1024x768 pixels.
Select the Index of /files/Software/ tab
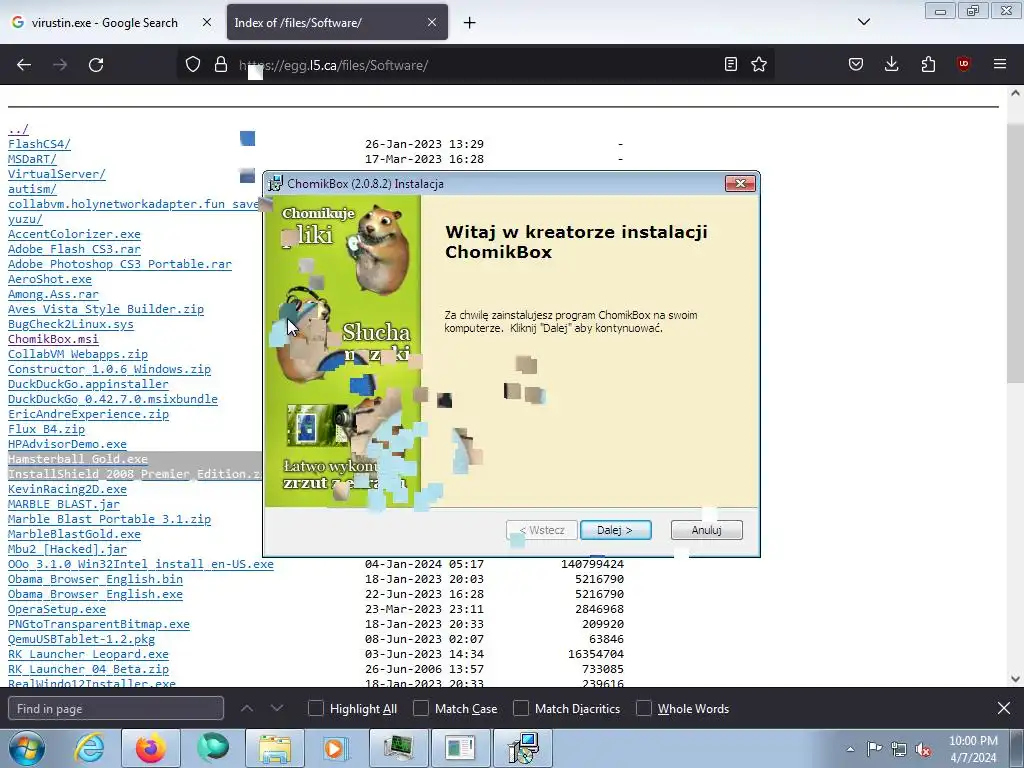coord(337,22)
